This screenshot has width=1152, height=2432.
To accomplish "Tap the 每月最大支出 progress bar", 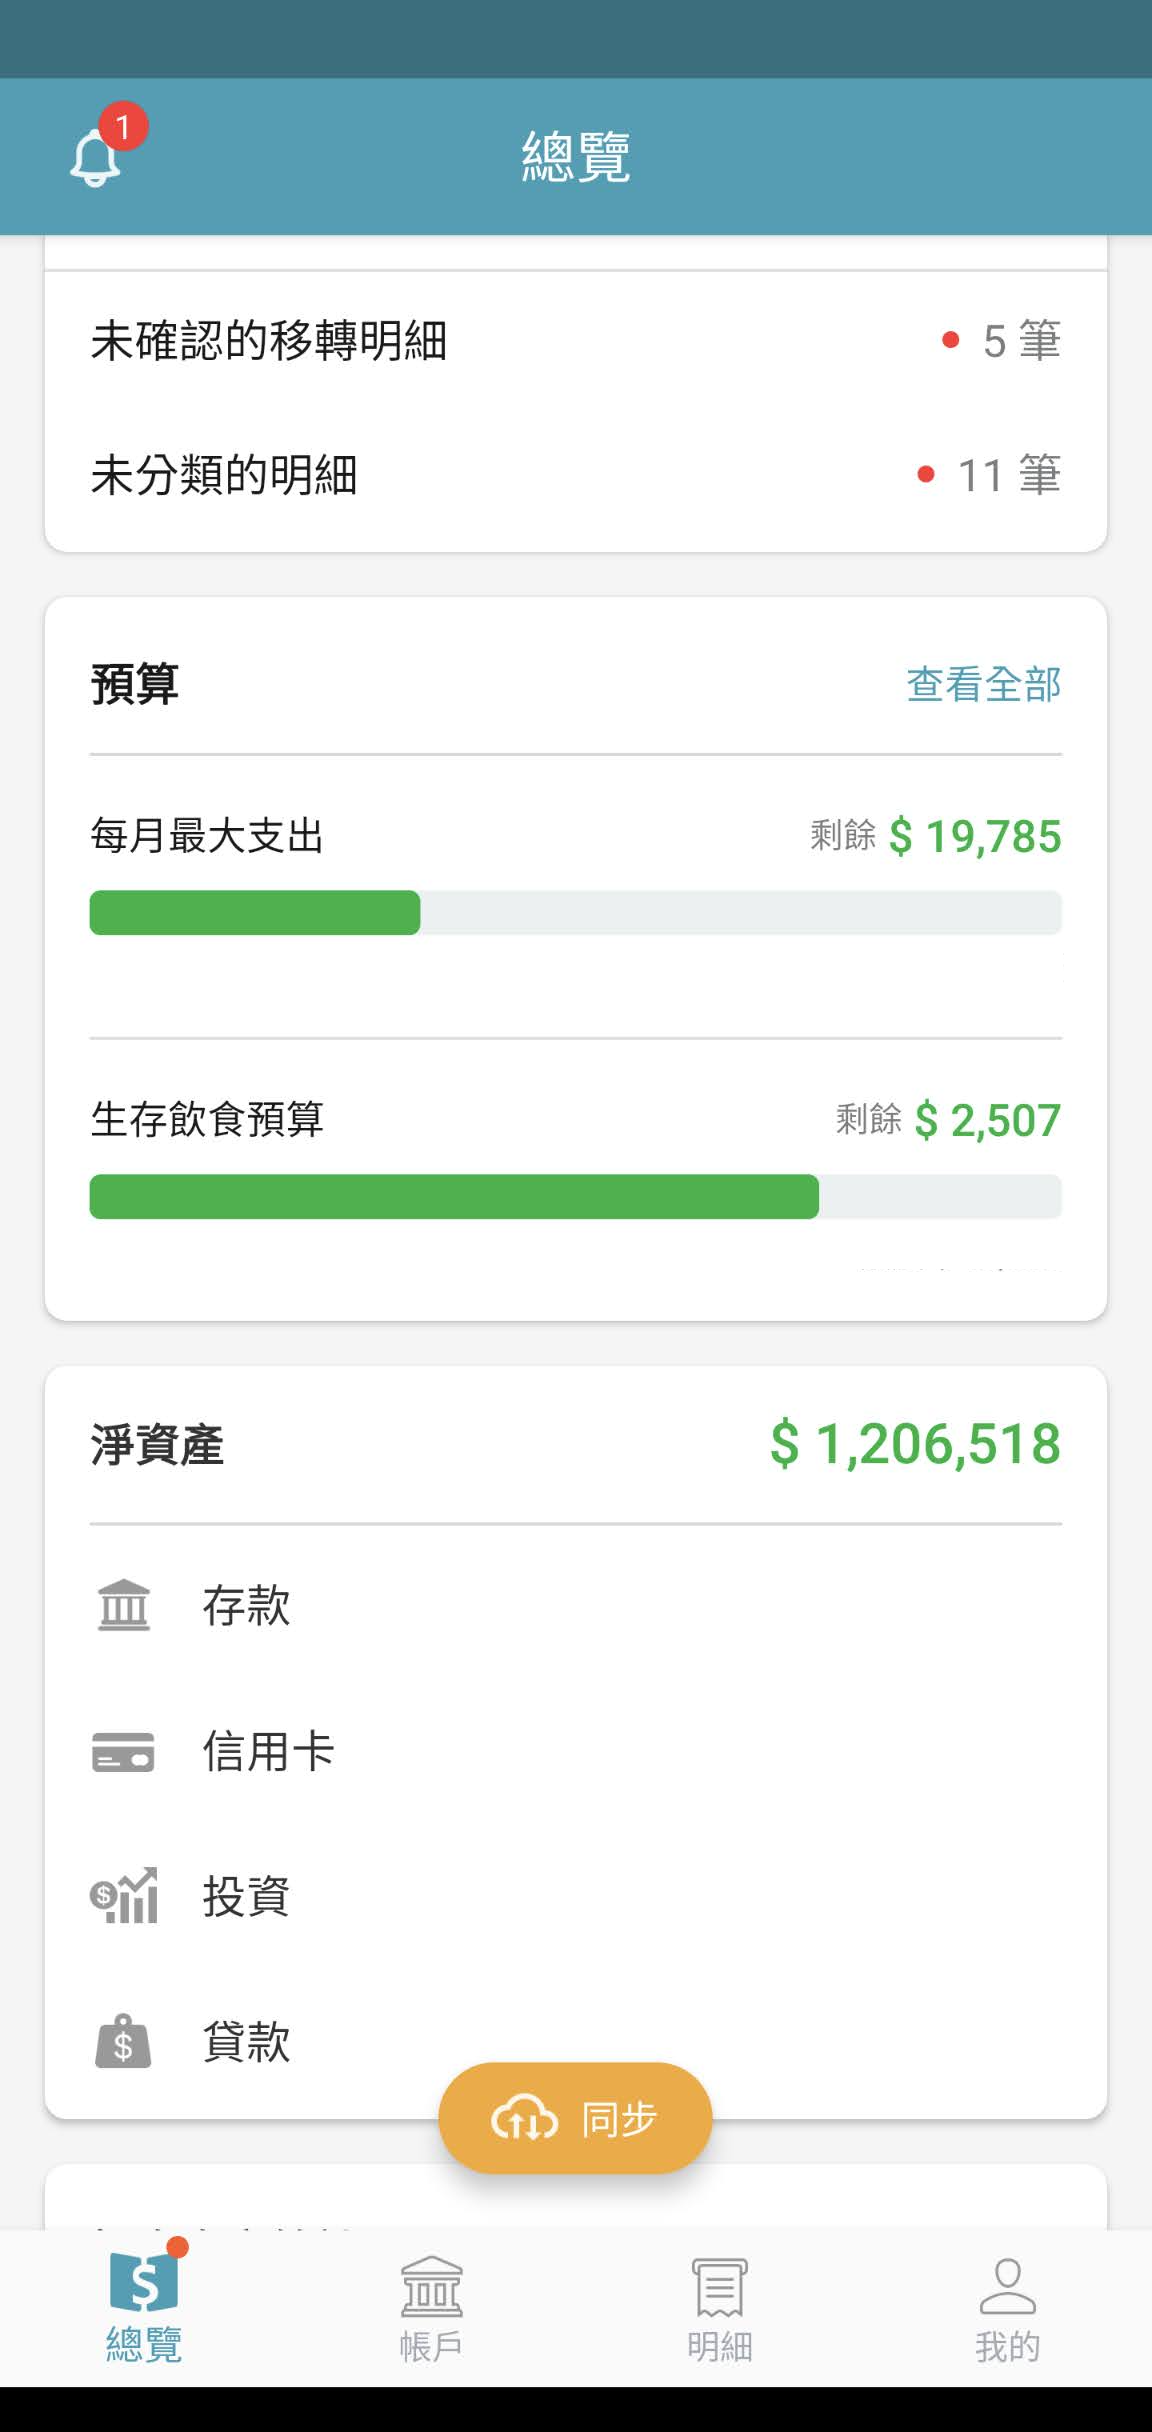I will click(x=575, y=912).
